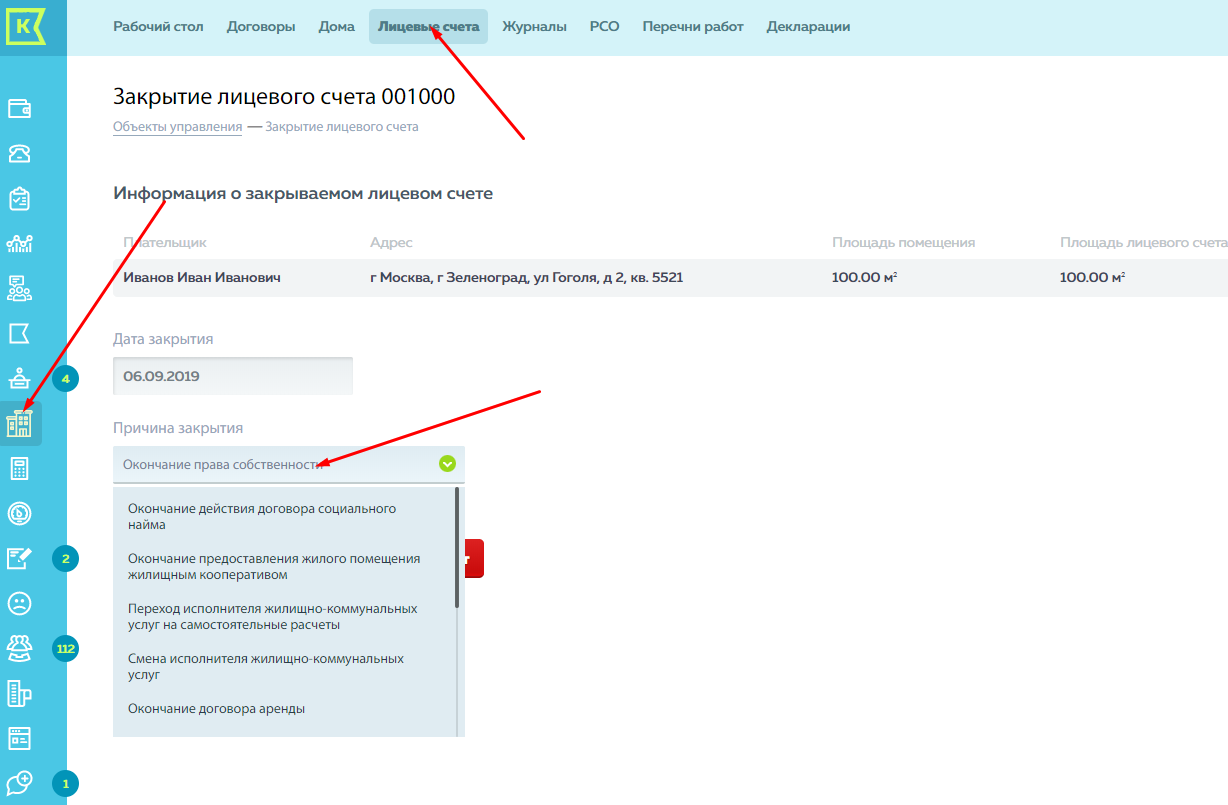The image size is (1228, 805).
Task: Click the green chevron of the reason dropdown
Action: tap(447, 464)
